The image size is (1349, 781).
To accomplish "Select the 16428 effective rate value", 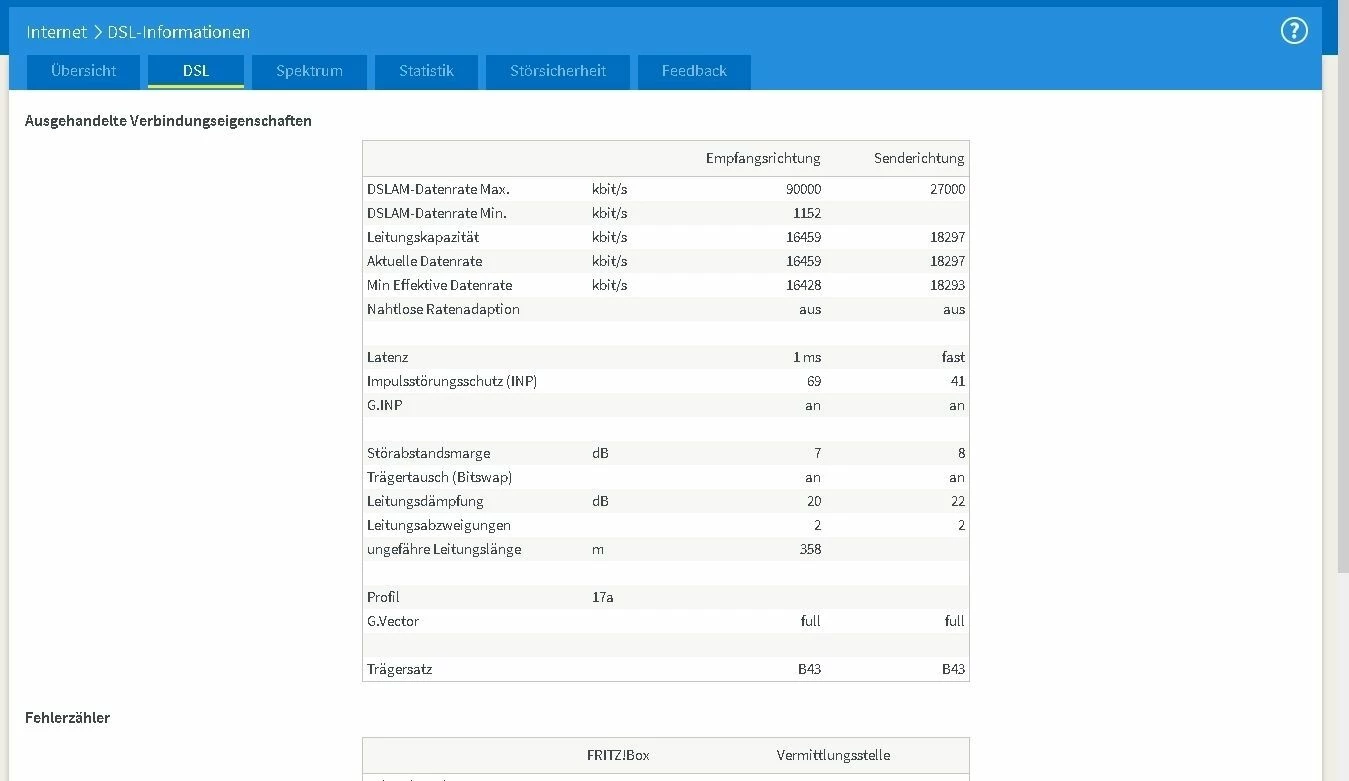I will [x=803, y=285].
